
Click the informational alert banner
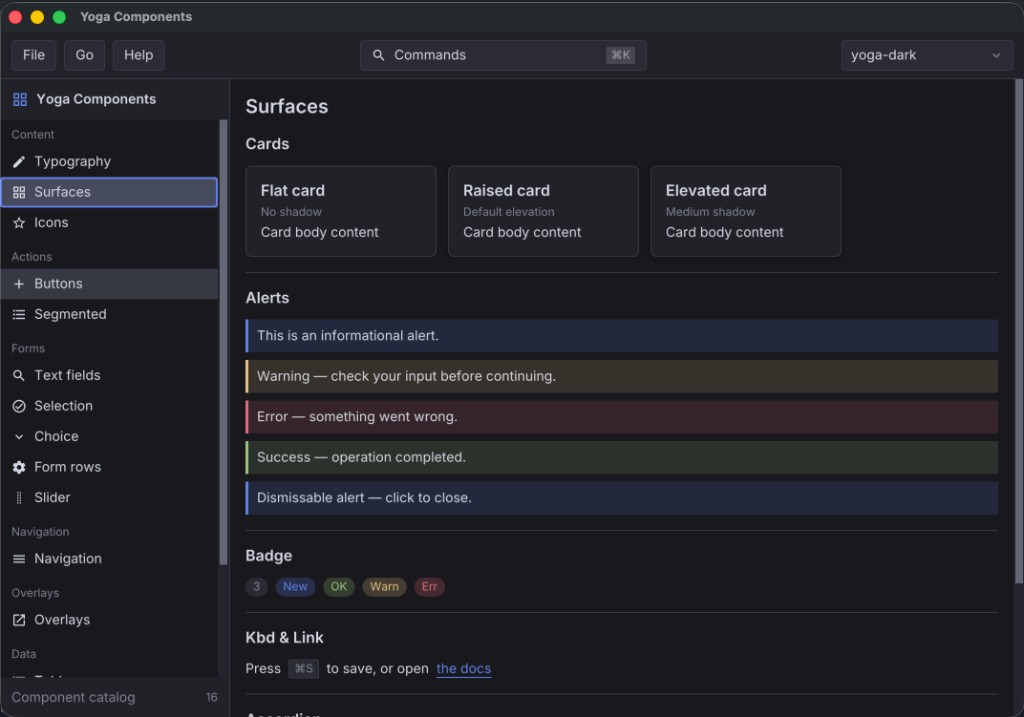622,336
